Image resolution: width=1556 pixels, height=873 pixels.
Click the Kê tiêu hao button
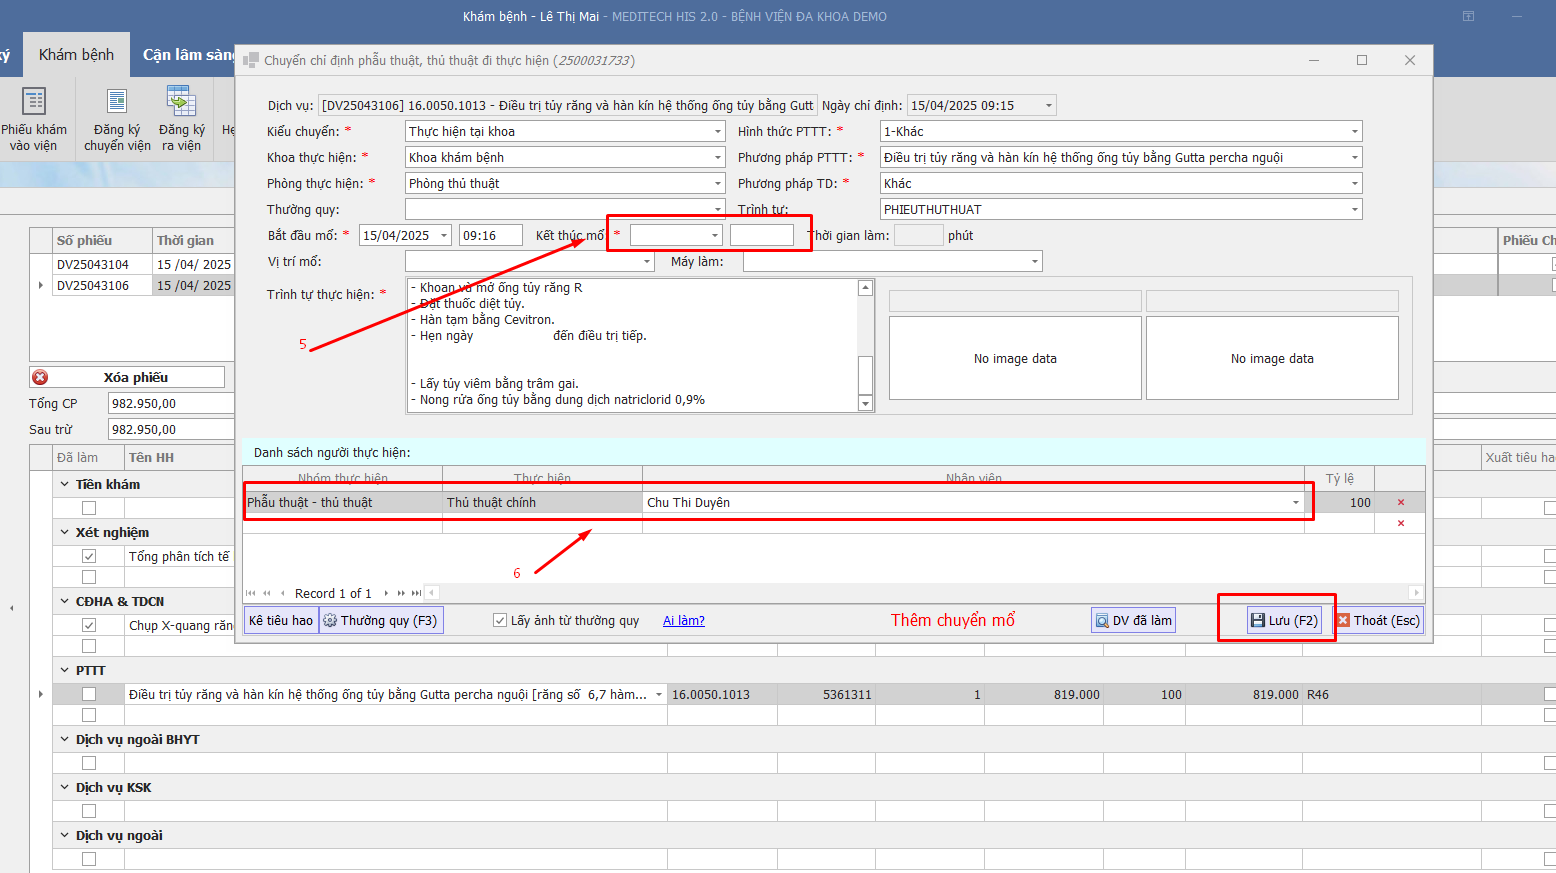[280, 620]
